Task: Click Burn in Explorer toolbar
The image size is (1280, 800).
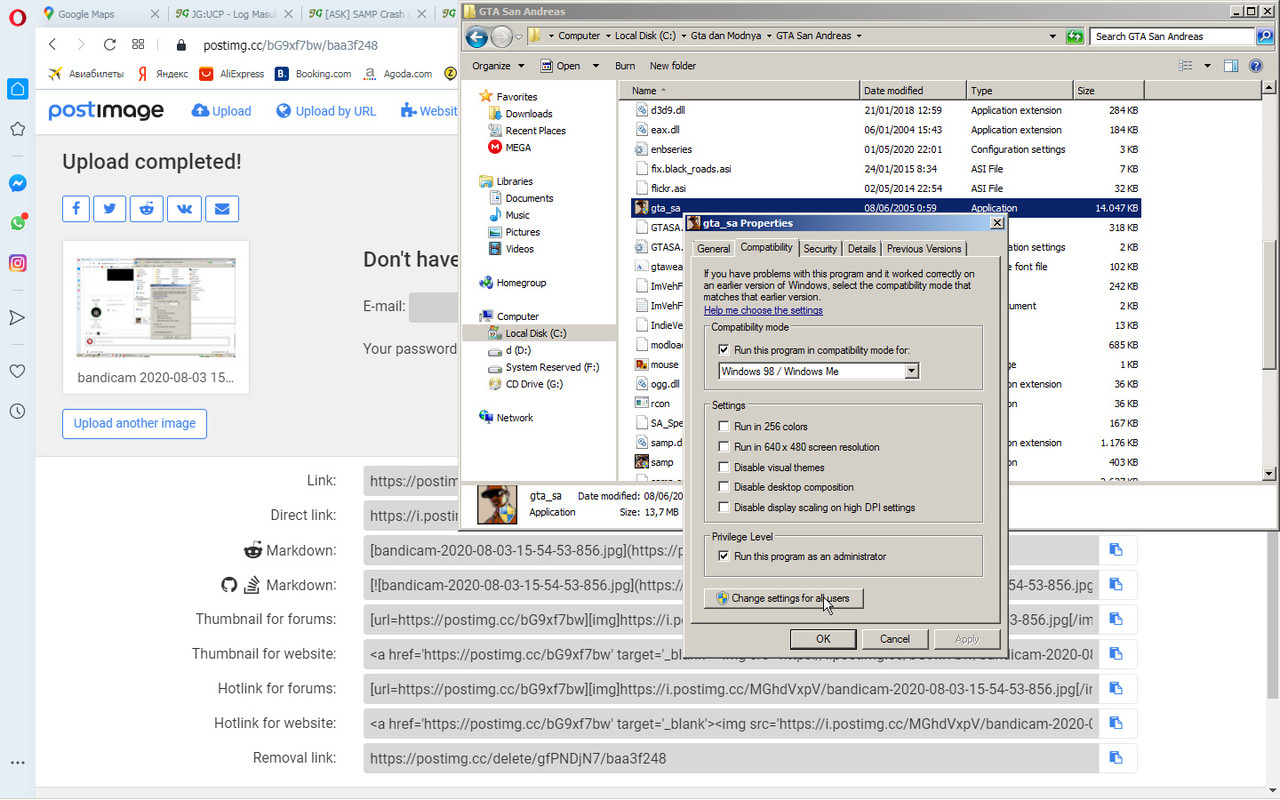Action: (625, 66)
